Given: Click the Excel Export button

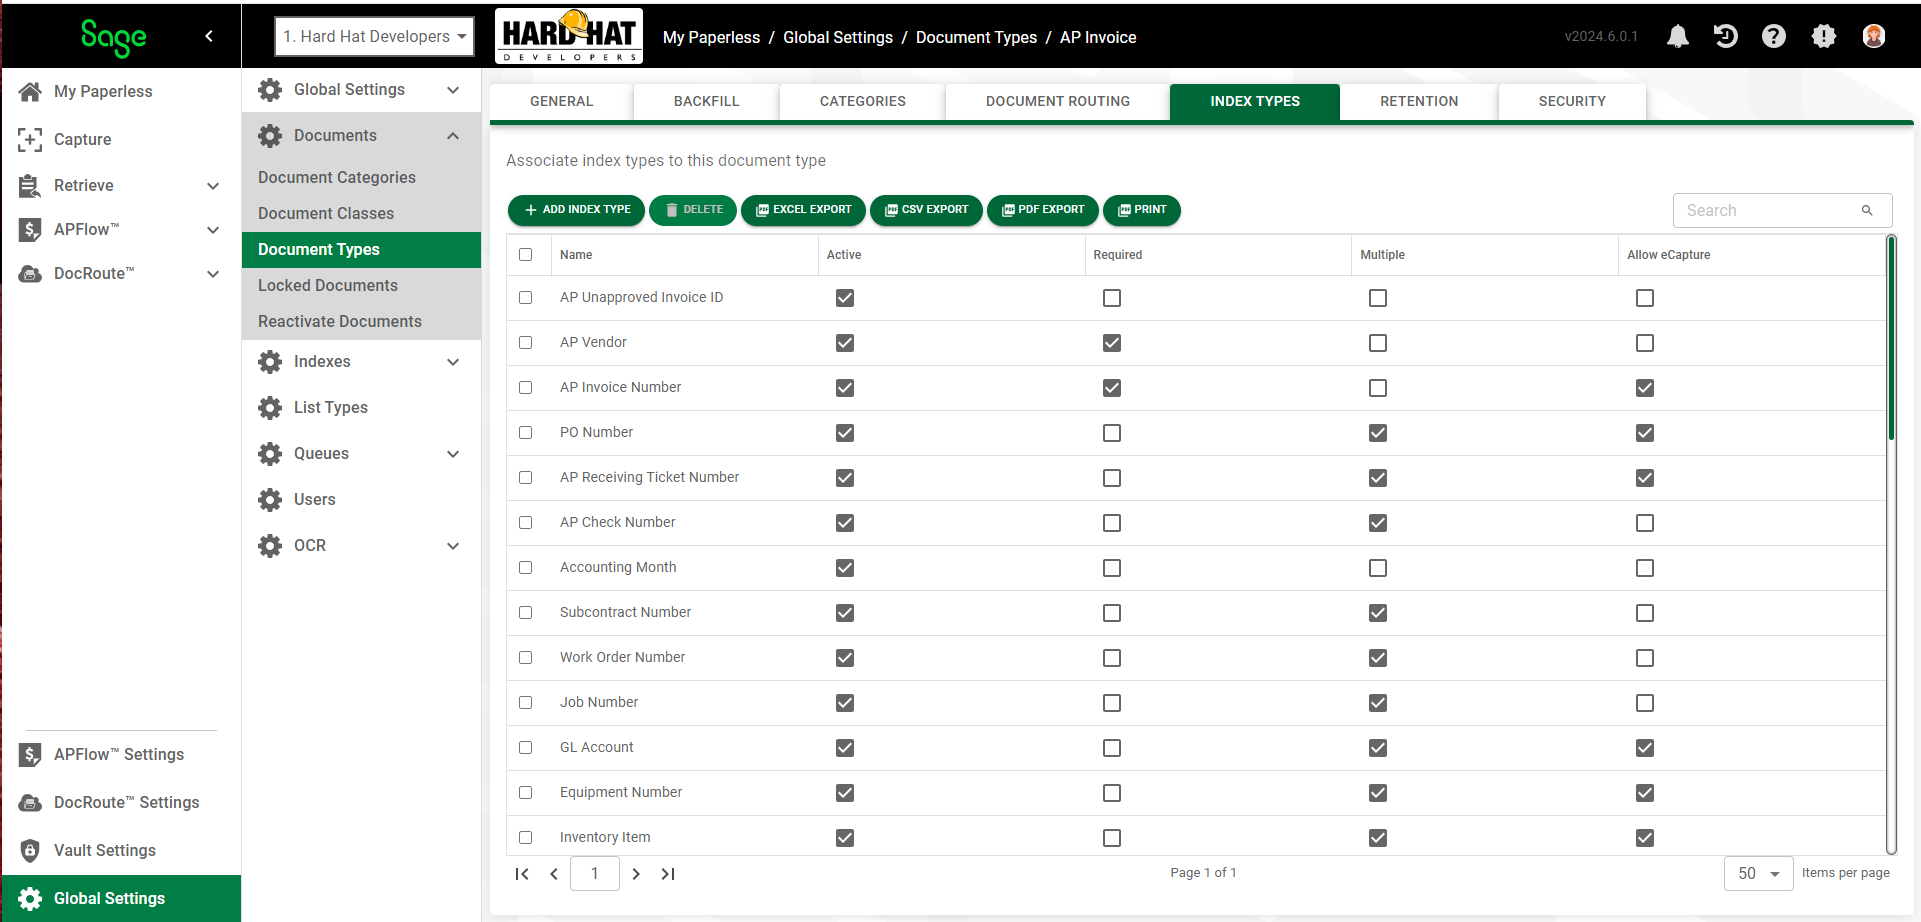Looking at the screenshot, I should tap(803, 210).
